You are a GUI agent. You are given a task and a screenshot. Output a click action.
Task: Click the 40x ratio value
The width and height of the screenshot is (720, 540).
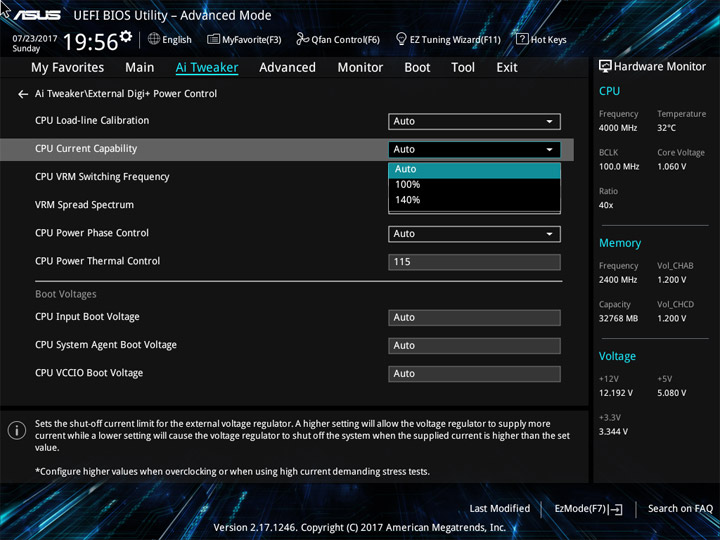606,205
